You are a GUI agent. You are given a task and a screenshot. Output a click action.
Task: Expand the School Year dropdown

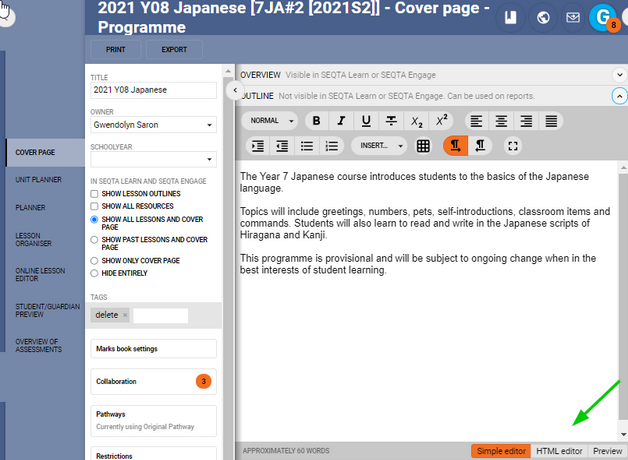coord(153,158)
